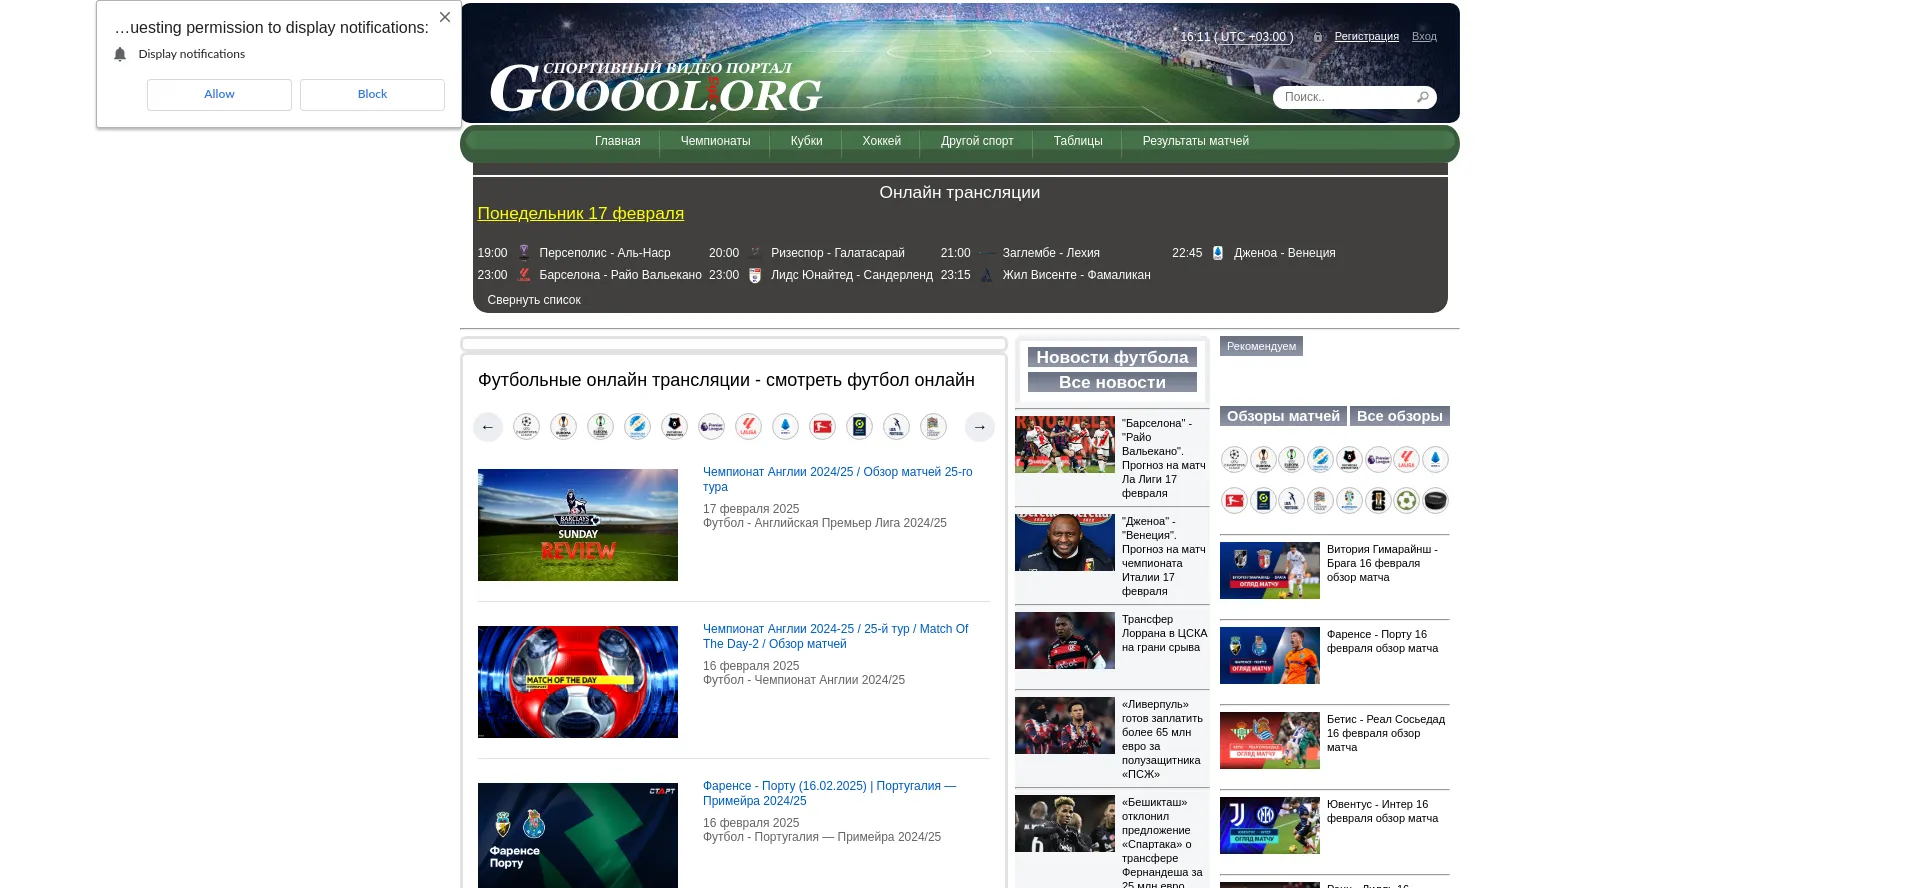Select the LaLiga icon in the broadcasts carousel
Screen dimensions: 1920x888
[x=748, y=427]
